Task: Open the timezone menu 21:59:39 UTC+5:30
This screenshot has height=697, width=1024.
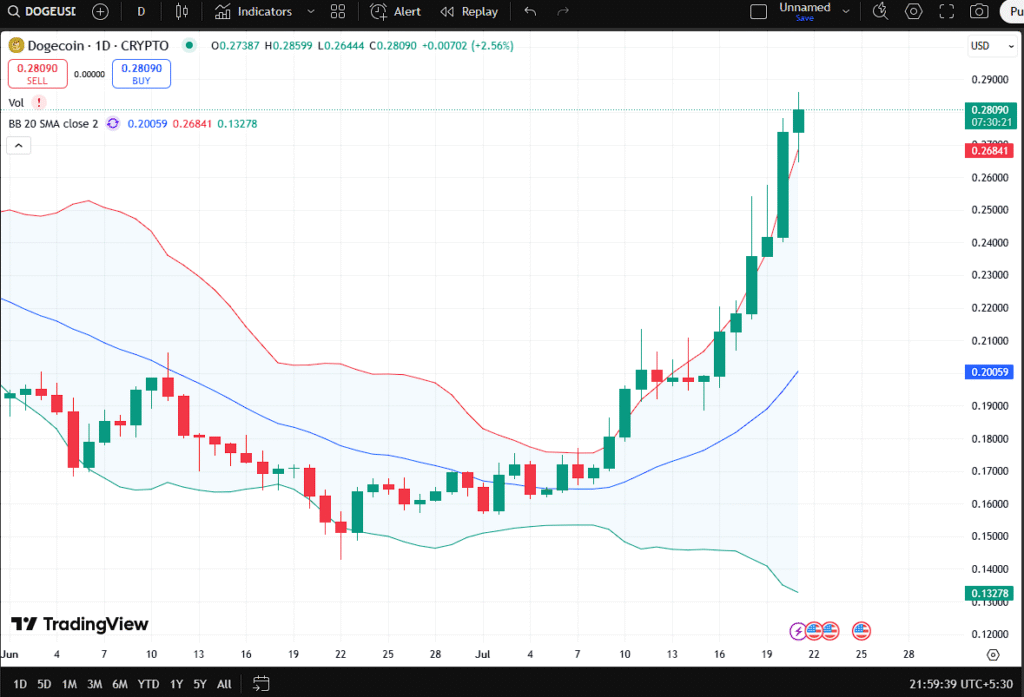Action: pyautogui.click(x=961, y=684)
